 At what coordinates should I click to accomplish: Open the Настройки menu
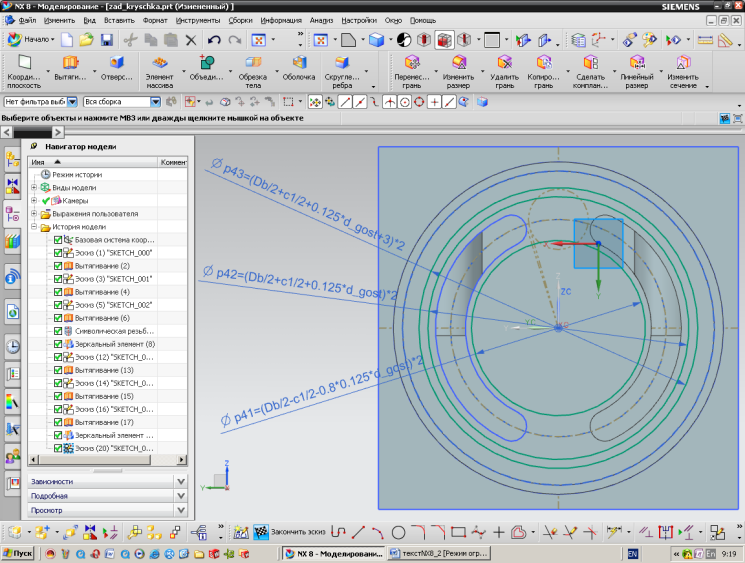(359, 20)
